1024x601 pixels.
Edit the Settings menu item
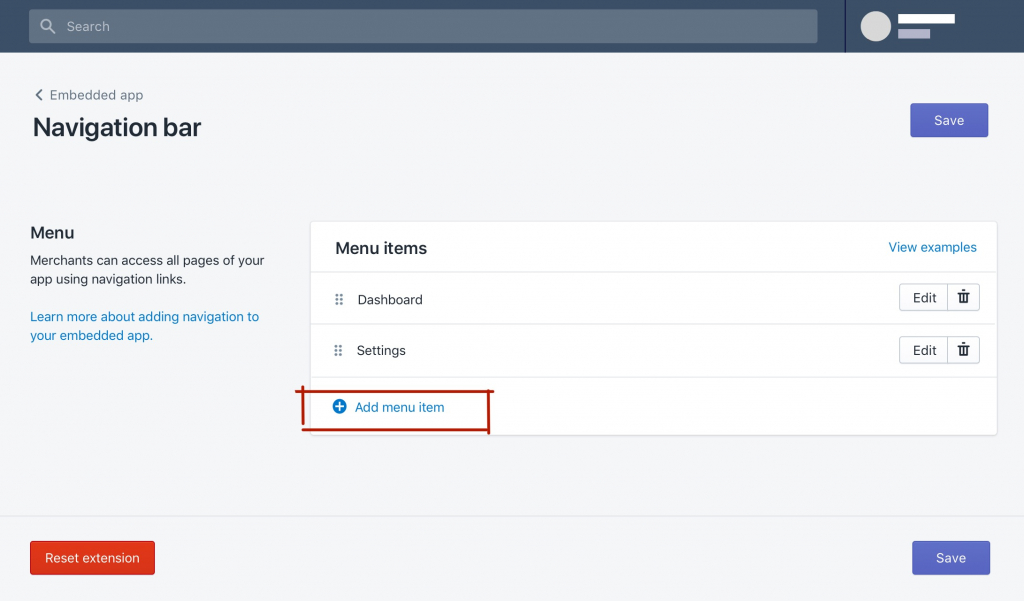(923, 350)
